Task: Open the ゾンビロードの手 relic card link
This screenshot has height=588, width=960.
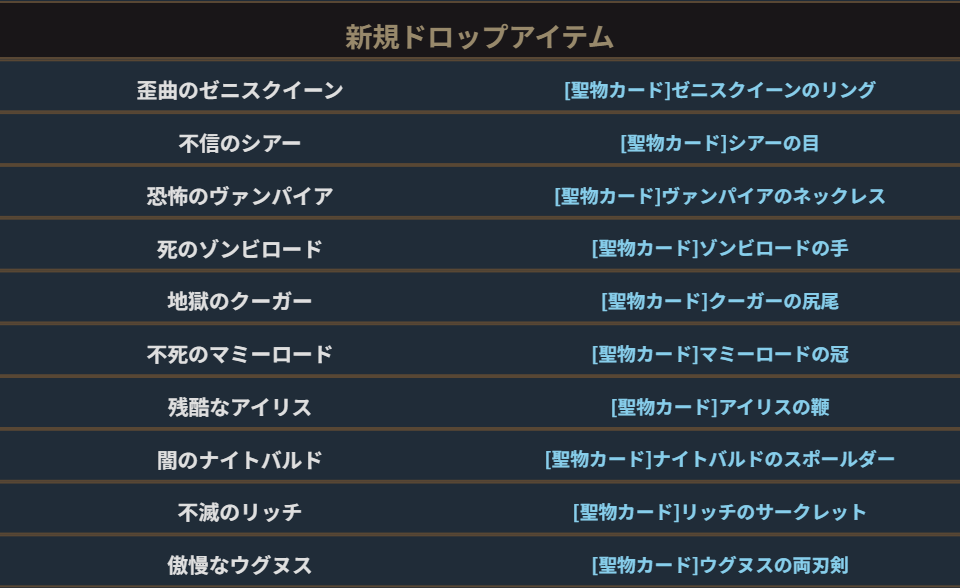Action: (x=719, y=248)
